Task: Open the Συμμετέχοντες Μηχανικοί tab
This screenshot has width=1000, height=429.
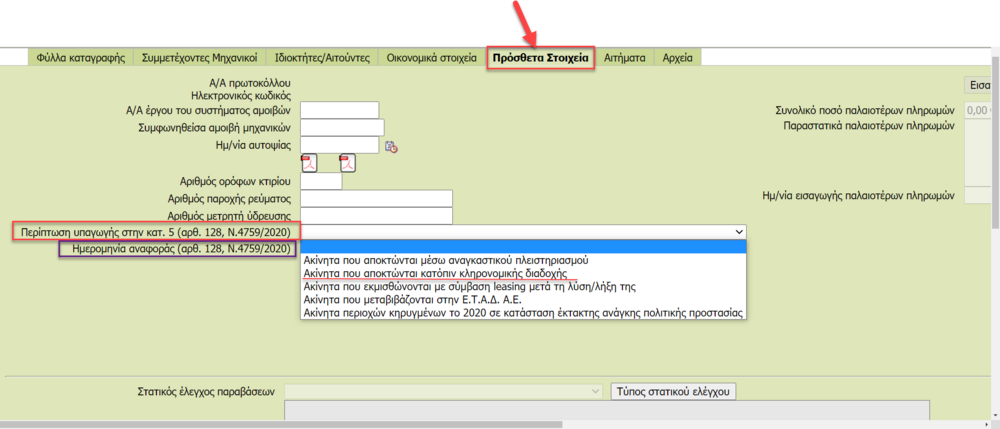Action: click(200, 58)
